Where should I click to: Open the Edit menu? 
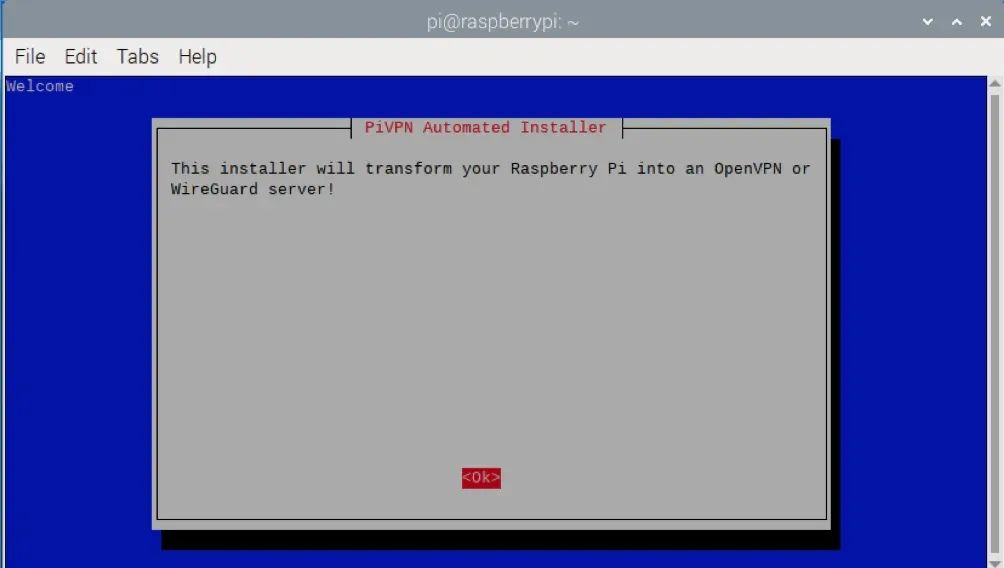[81, 57]
